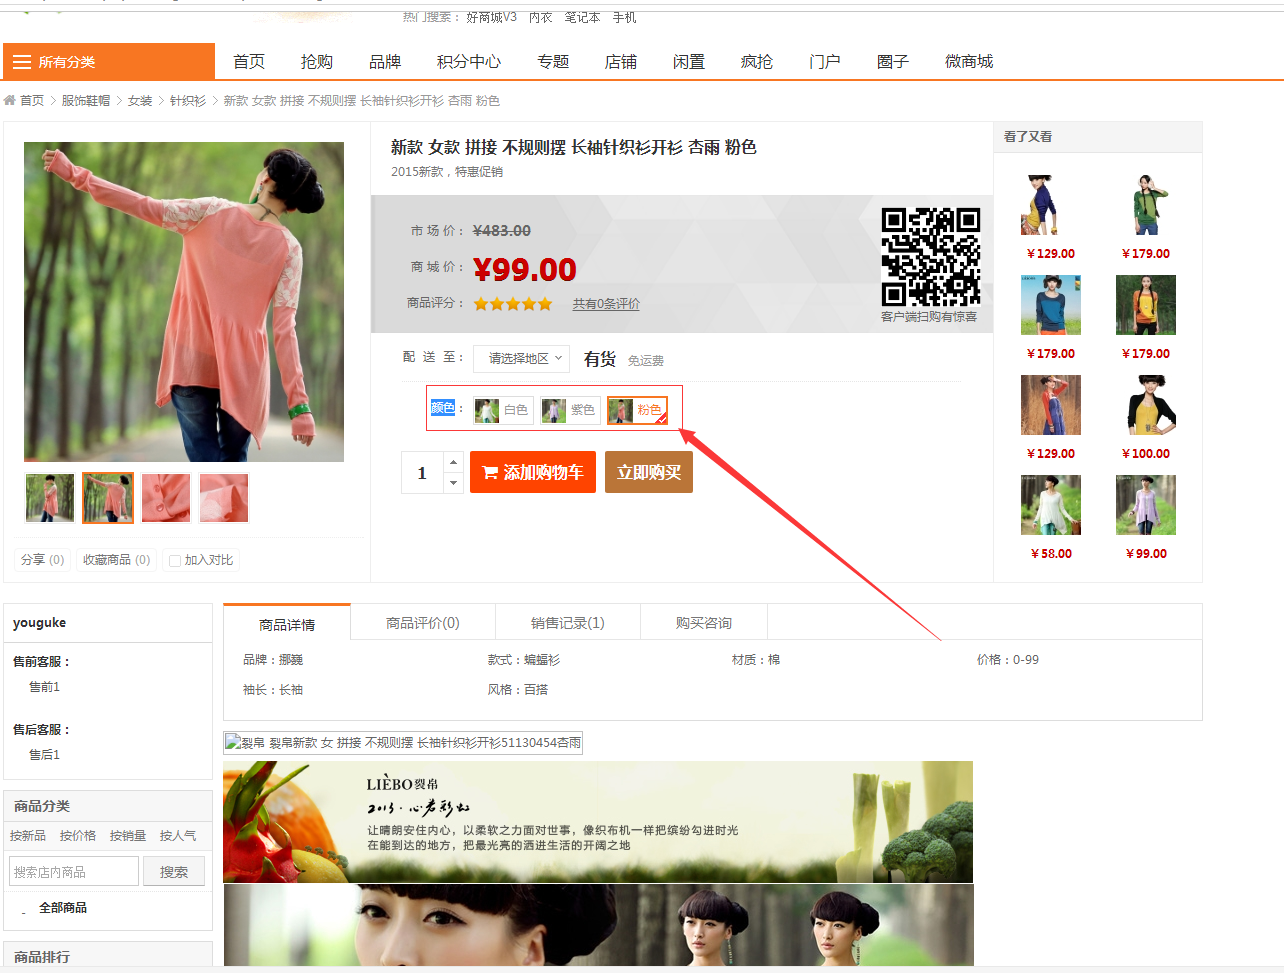Switch to the 商品详情 tab
1284x973 pixels.
point(287,623)
